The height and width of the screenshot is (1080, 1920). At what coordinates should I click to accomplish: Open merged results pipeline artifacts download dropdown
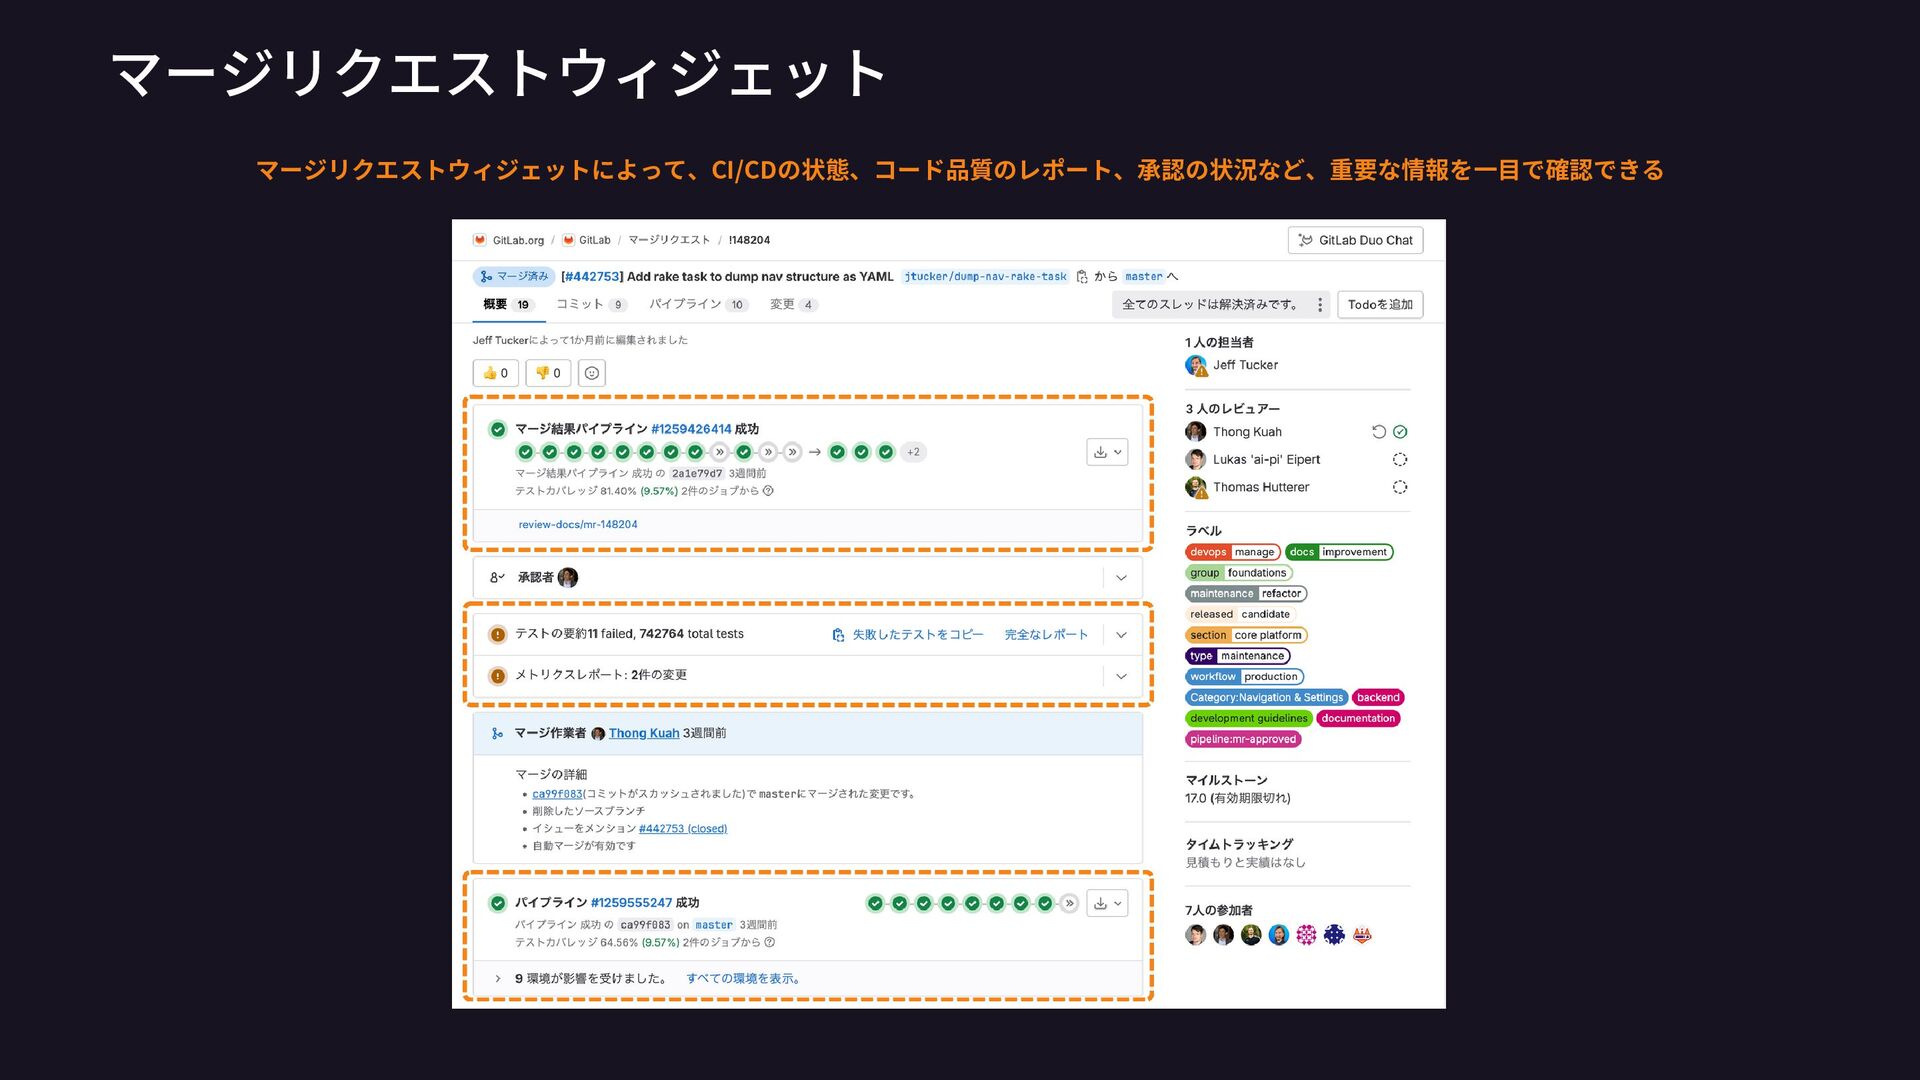(x=1107, y=452)
